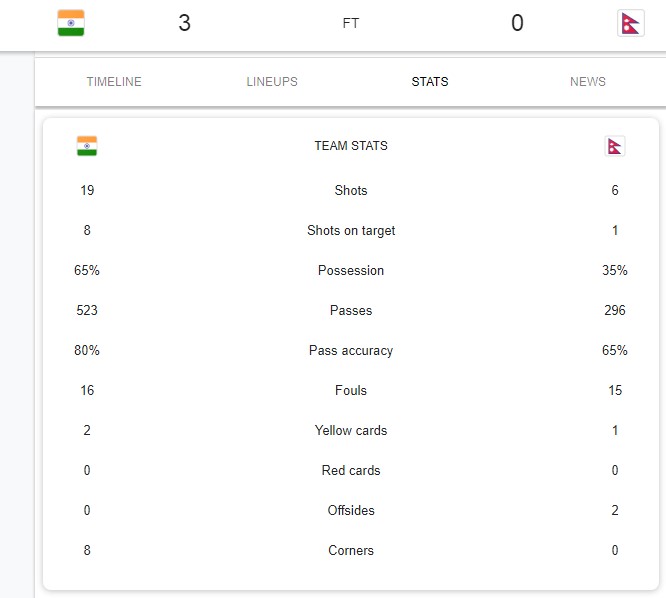Click the Team Stats heading
The width and height of the screenshot is (666, 598).
351,146
